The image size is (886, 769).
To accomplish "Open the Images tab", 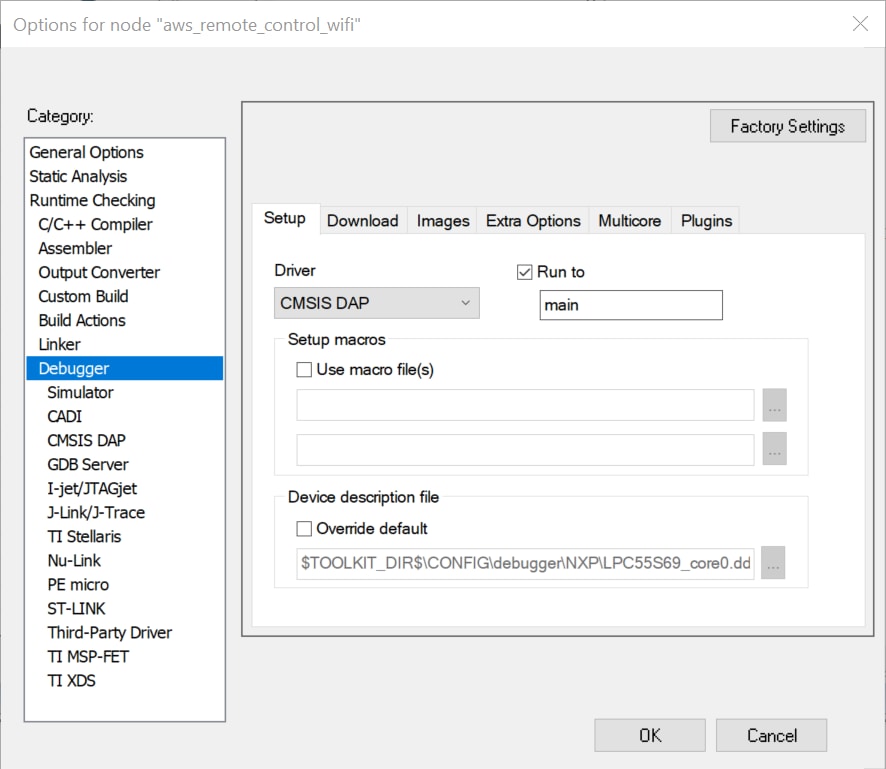I will point(443,221).
